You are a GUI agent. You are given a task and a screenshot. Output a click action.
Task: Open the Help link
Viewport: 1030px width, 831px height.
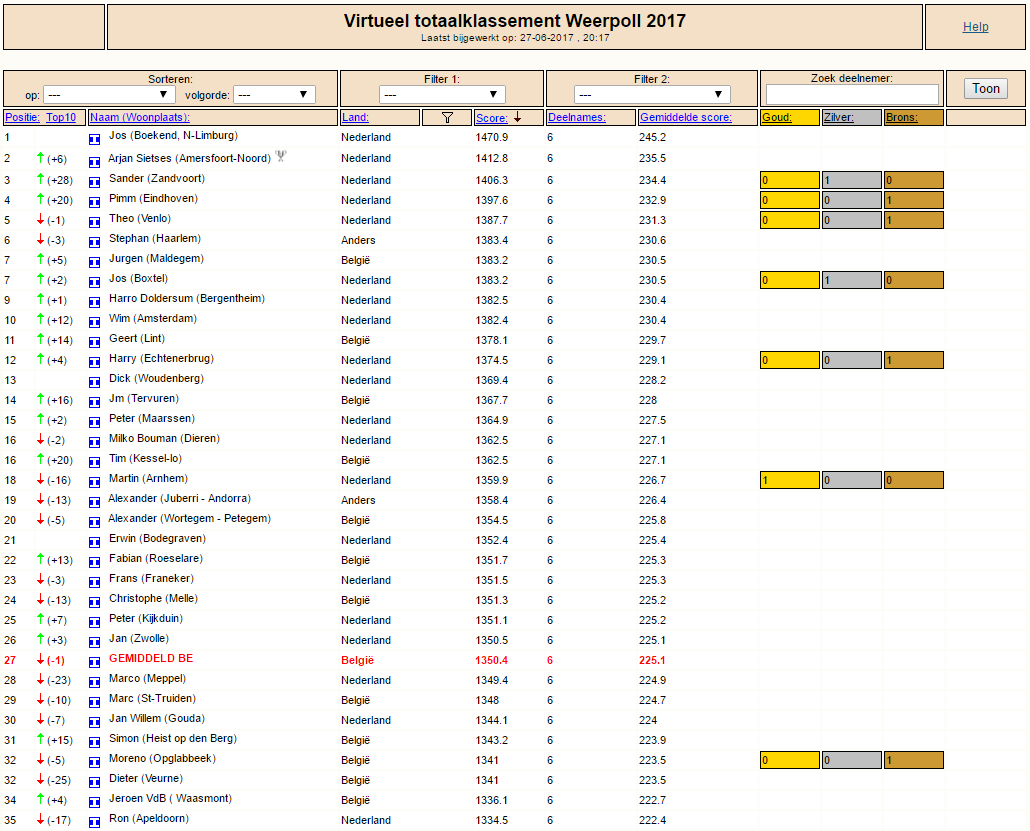[x=975, y=27]
